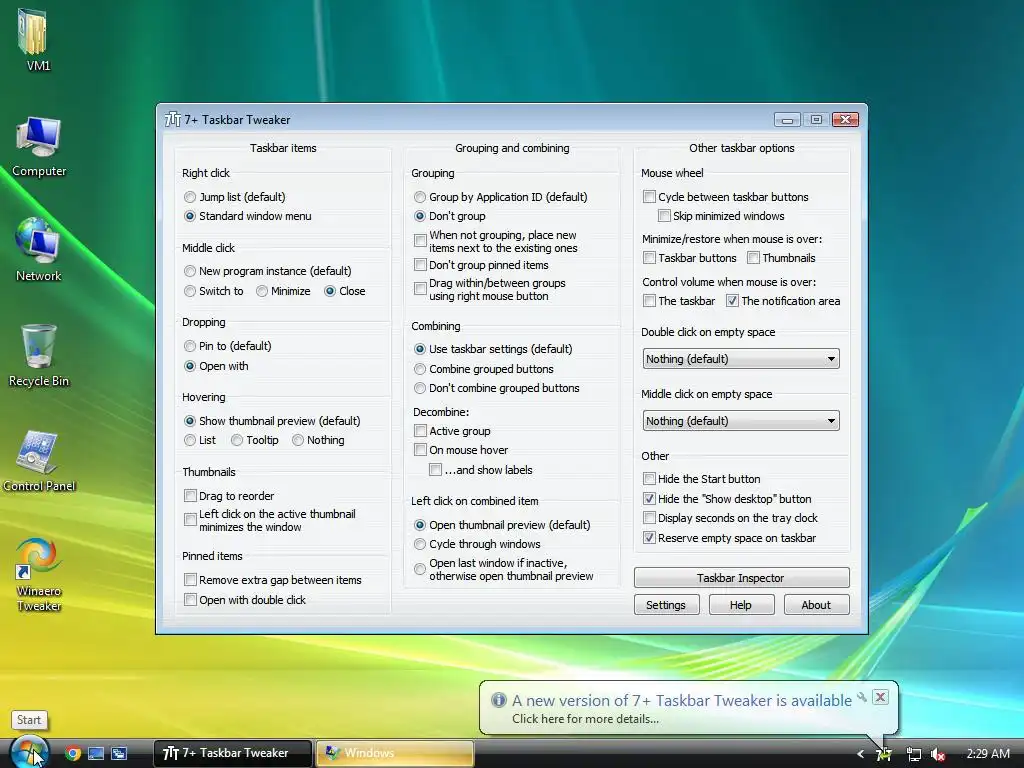
Task: Click the About button
Action: click(x=816, y=605)
